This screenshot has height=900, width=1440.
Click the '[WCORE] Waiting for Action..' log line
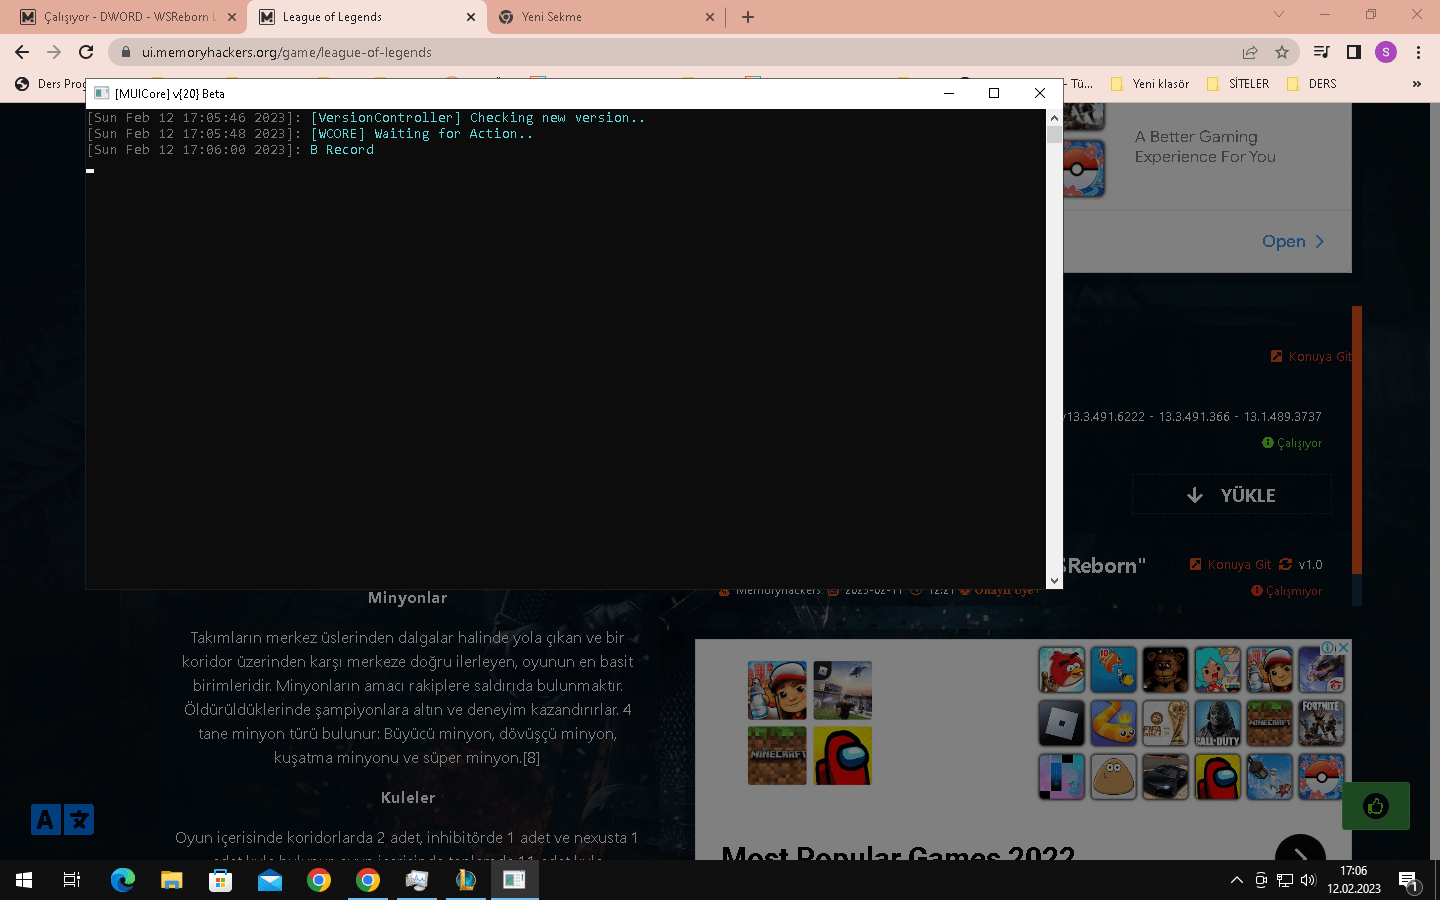[x=310, y=134]
